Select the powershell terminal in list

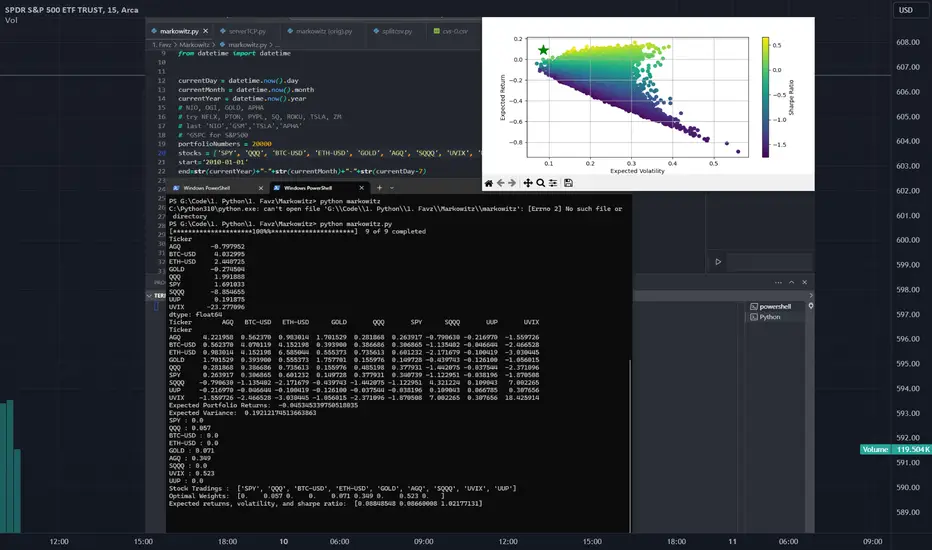(775, 307)
